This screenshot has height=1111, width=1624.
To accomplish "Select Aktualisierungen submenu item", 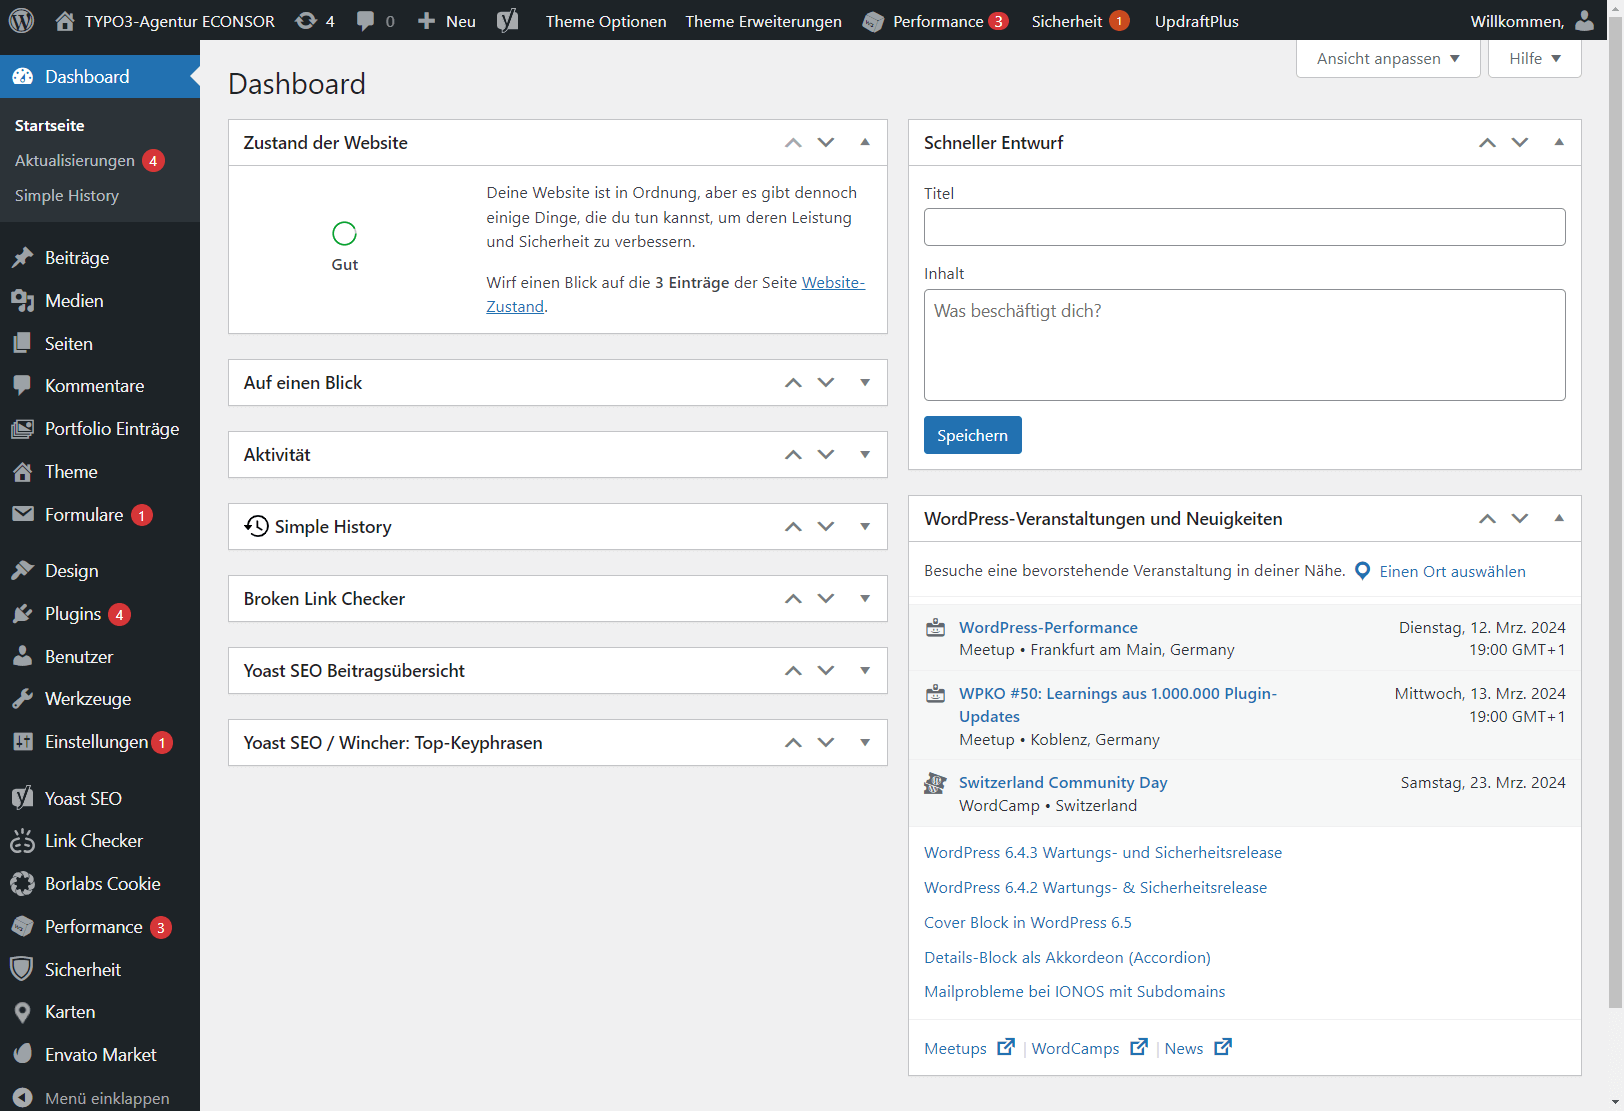I will [x=75, y=161].
